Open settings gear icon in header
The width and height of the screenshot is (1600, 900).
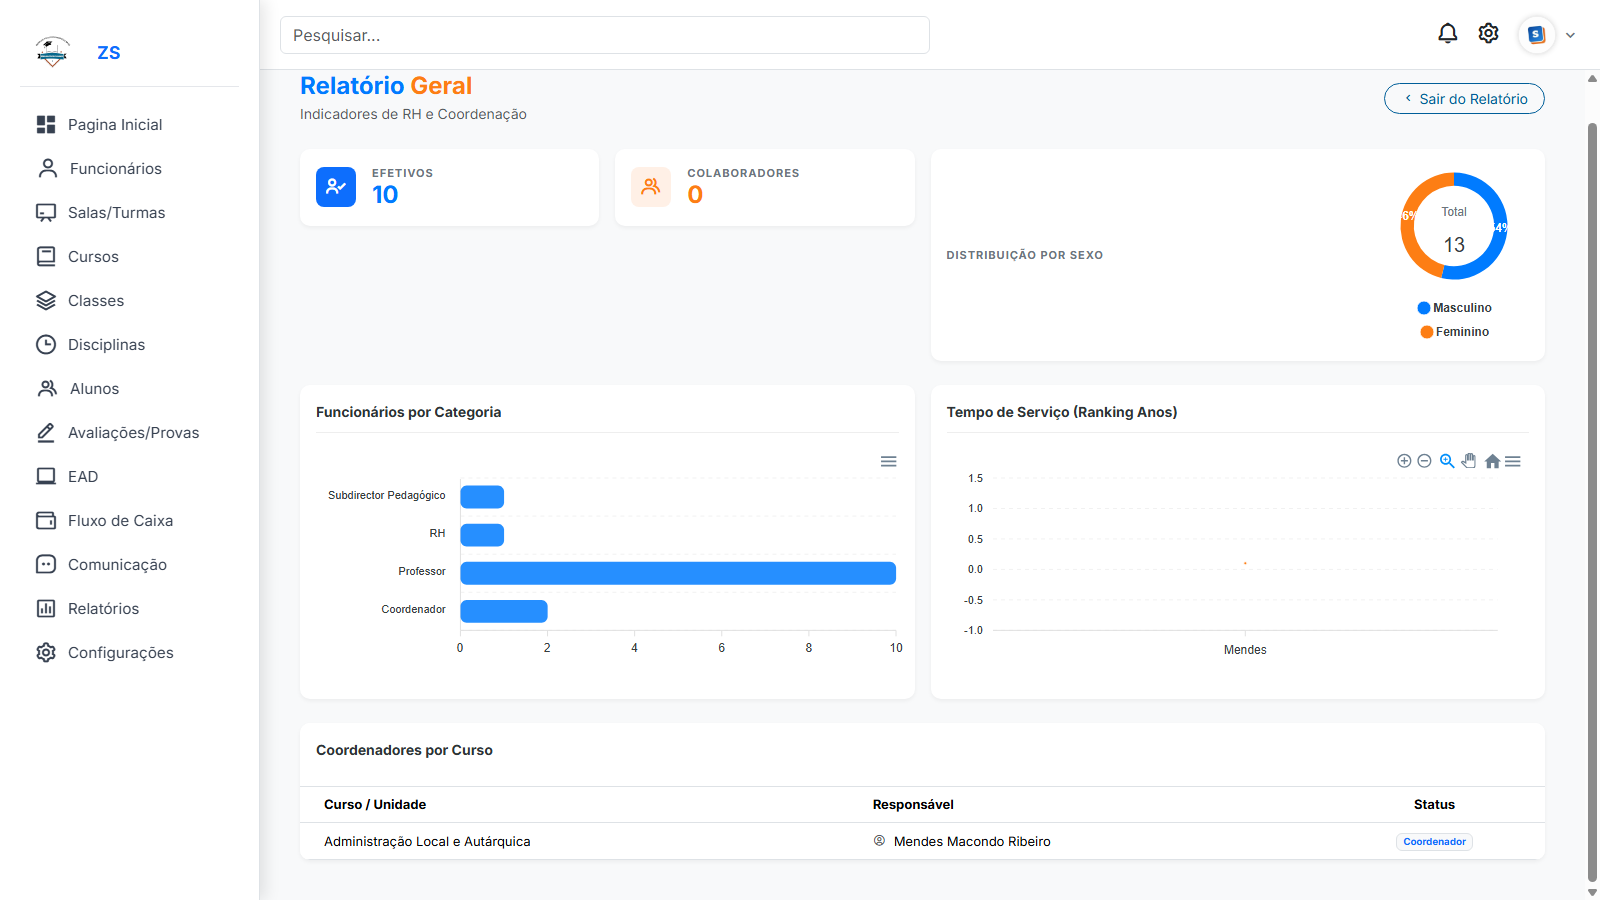coord(1488,34)
